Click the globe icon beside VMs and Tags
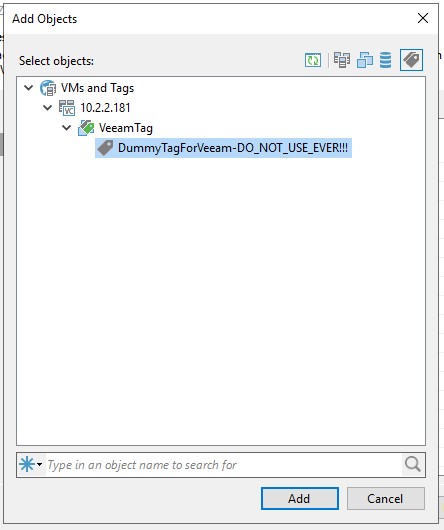 point(48,88)
